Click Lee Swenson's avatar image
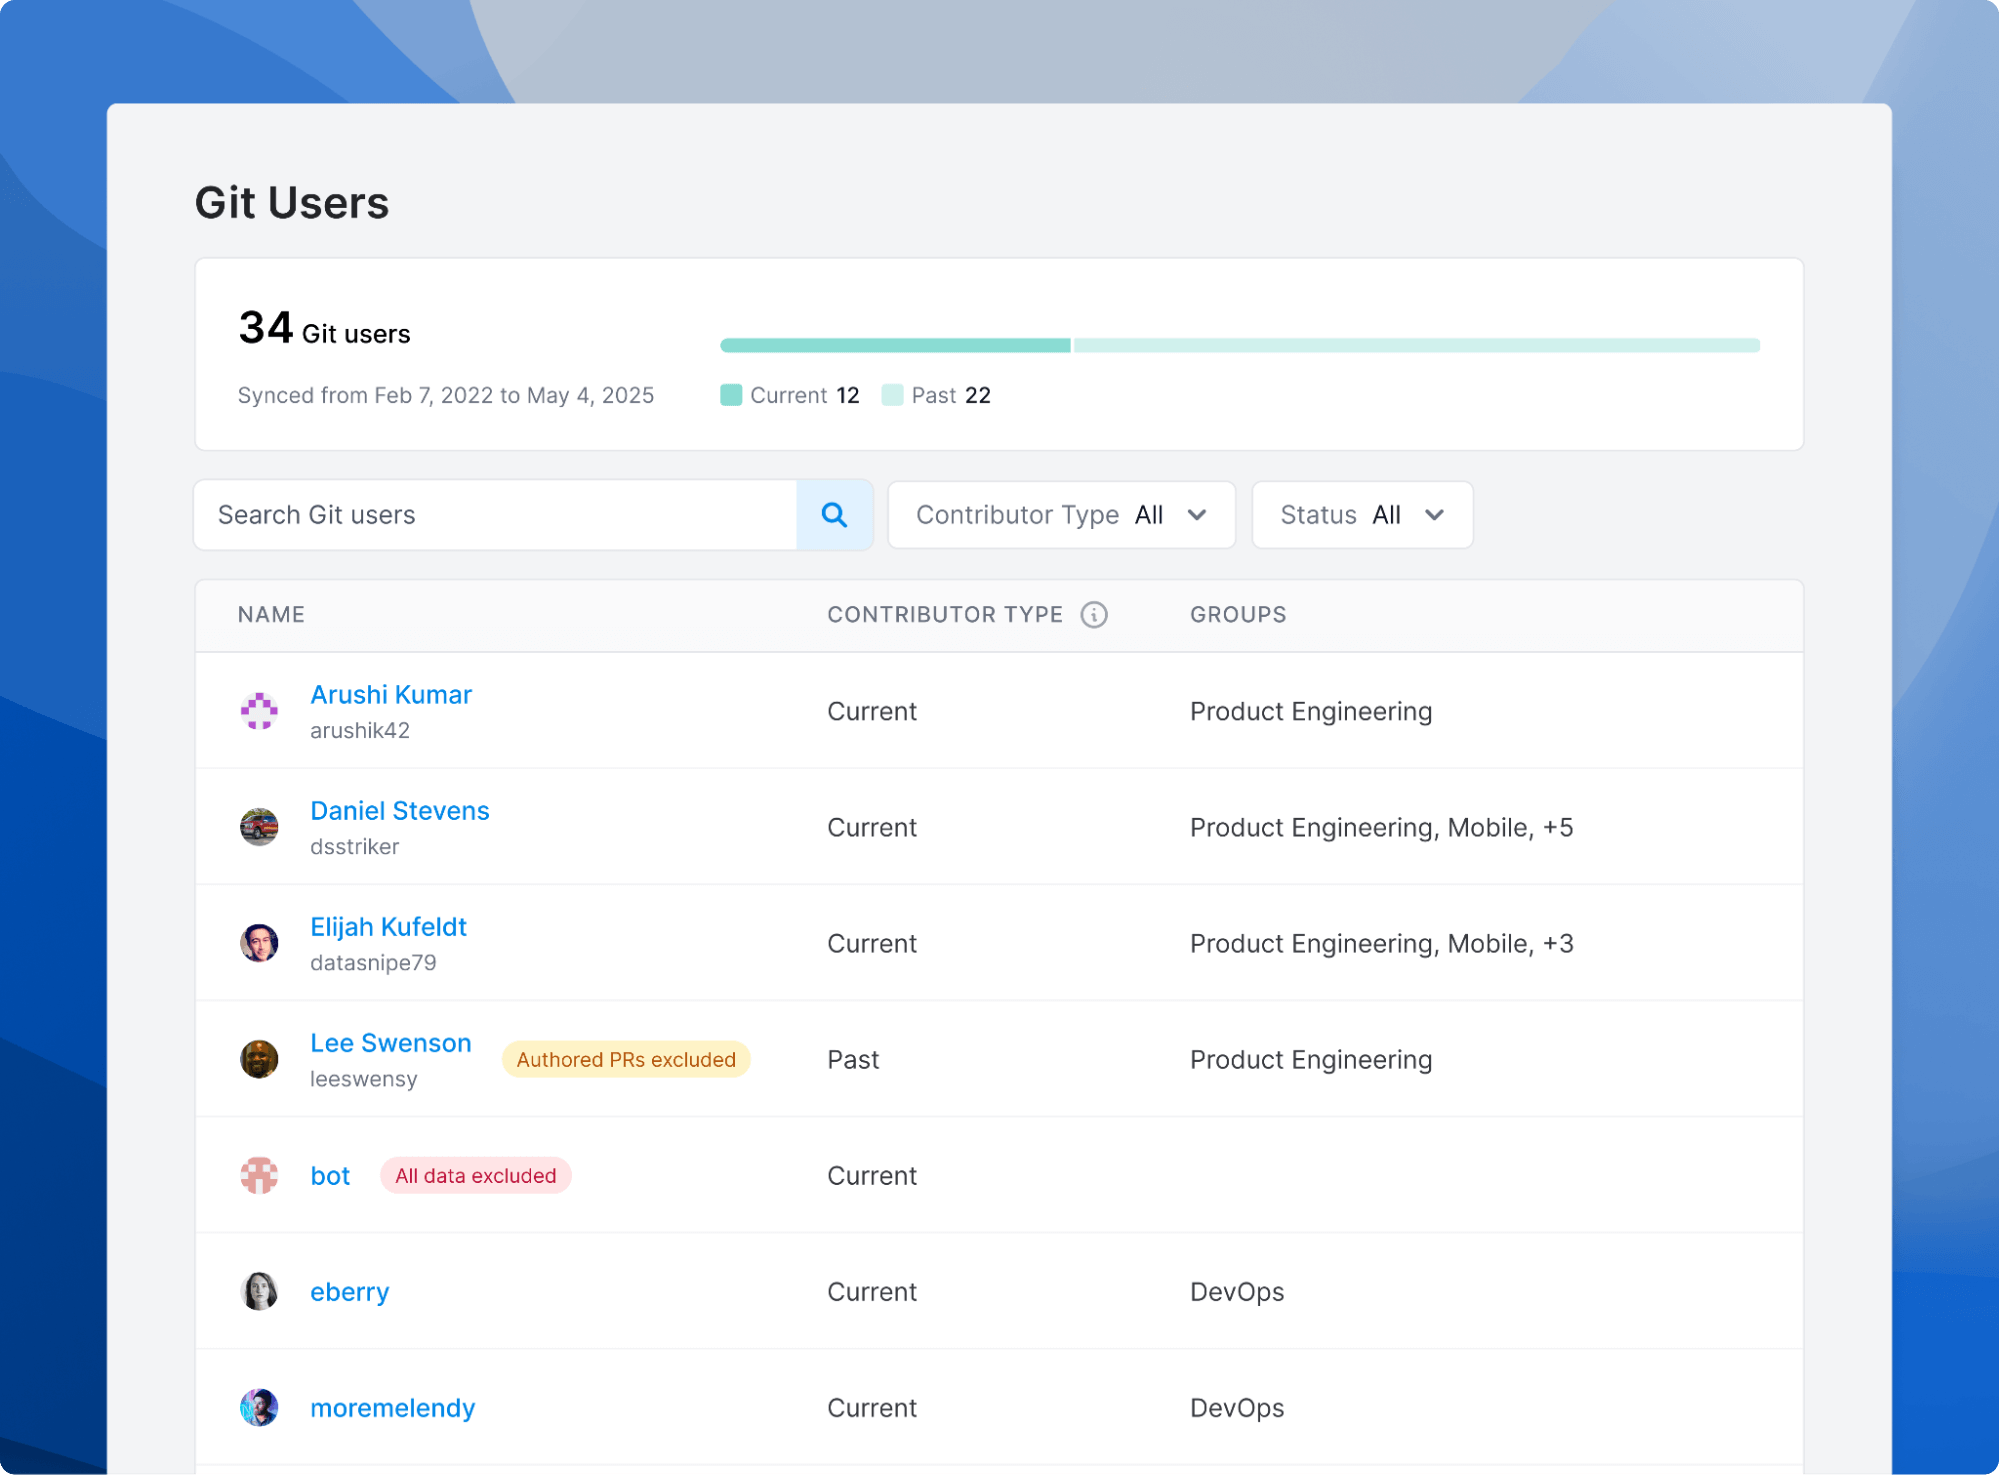The height and width of the screenshot is (1475, 1999). tap(259, 1059)
